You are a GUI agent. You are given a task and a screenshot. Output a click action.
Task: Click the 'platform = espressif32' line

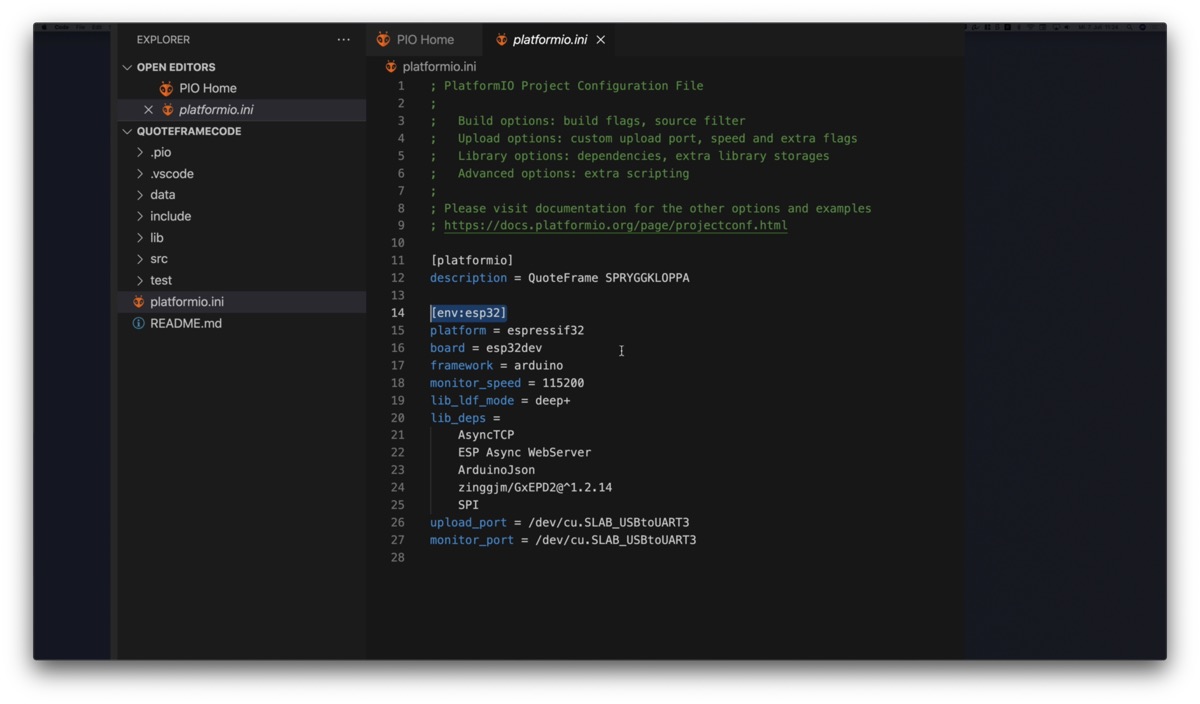point(507,330)
